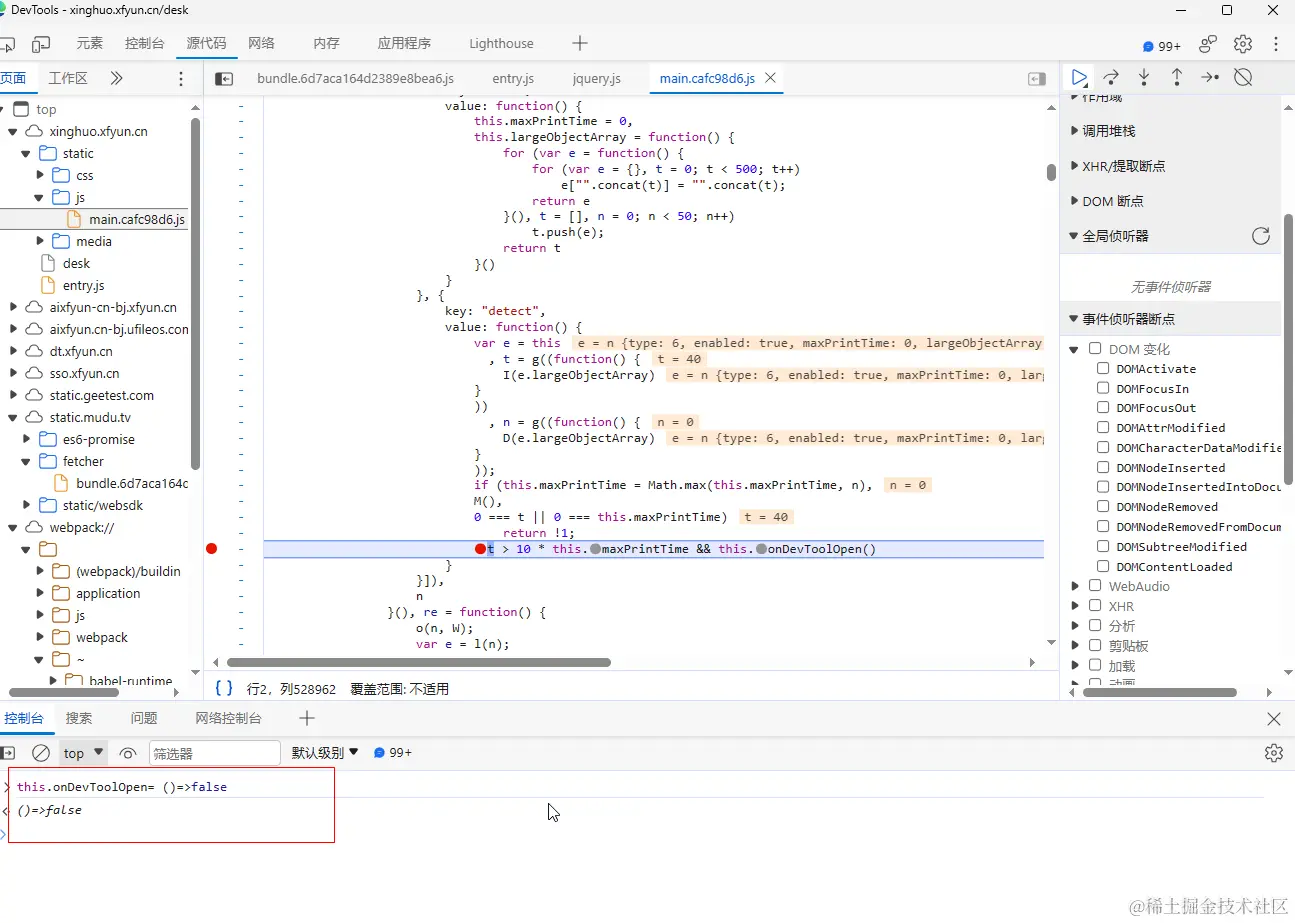Switch to the 搜索 drawer tab
The image size is (1295, 923).
pos(79,718)
